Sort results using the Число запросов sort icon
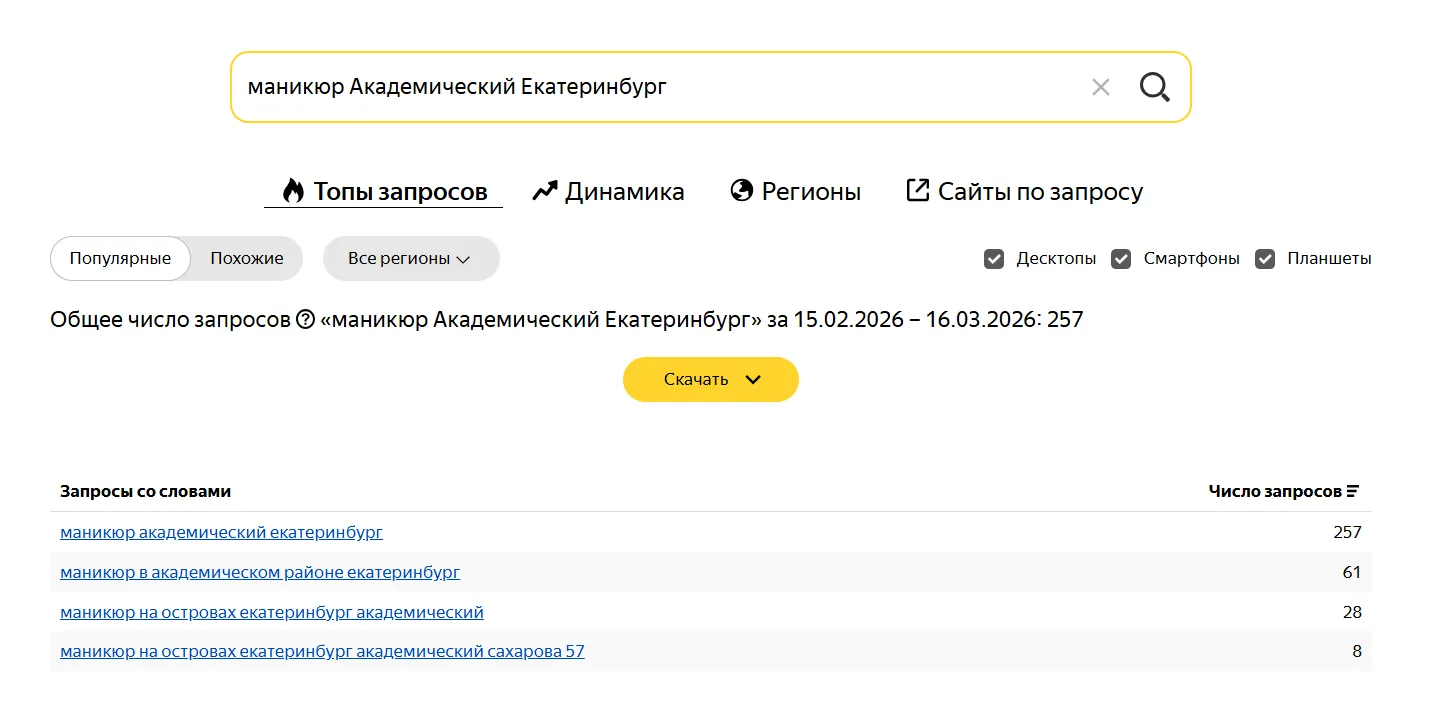Viewport: 1434px width, 705px height. pyautogui.click(x=1353, y=490)
